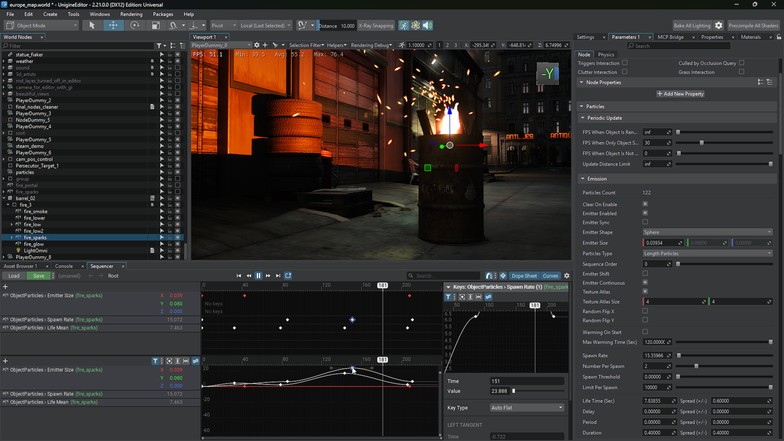Toggle the physics atom icon in toolbar
Screen dimensions: 784x441
tap(416, 25)
